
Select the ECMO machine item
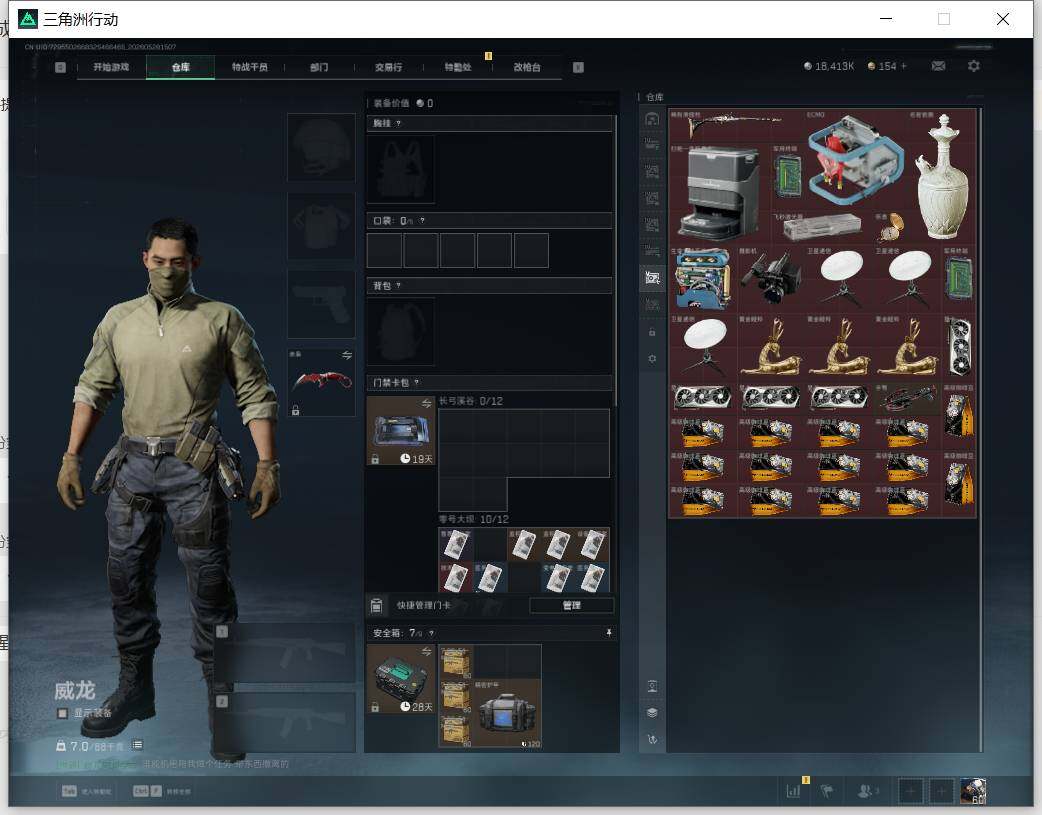[x=856, y=161]
